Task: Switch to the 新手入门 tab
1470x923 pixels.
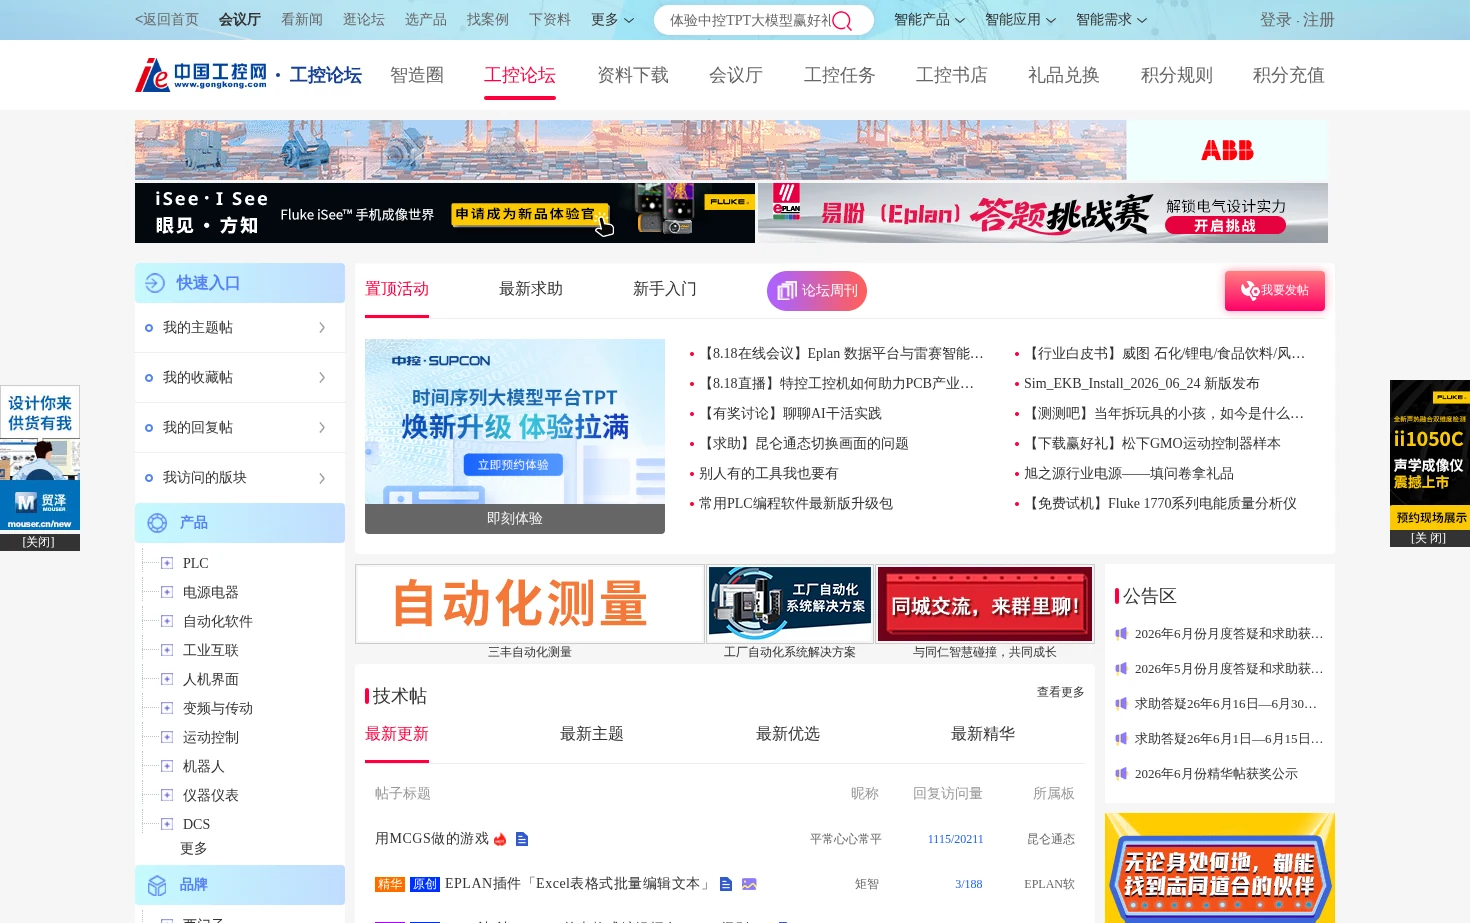Action: click(665, 289)
